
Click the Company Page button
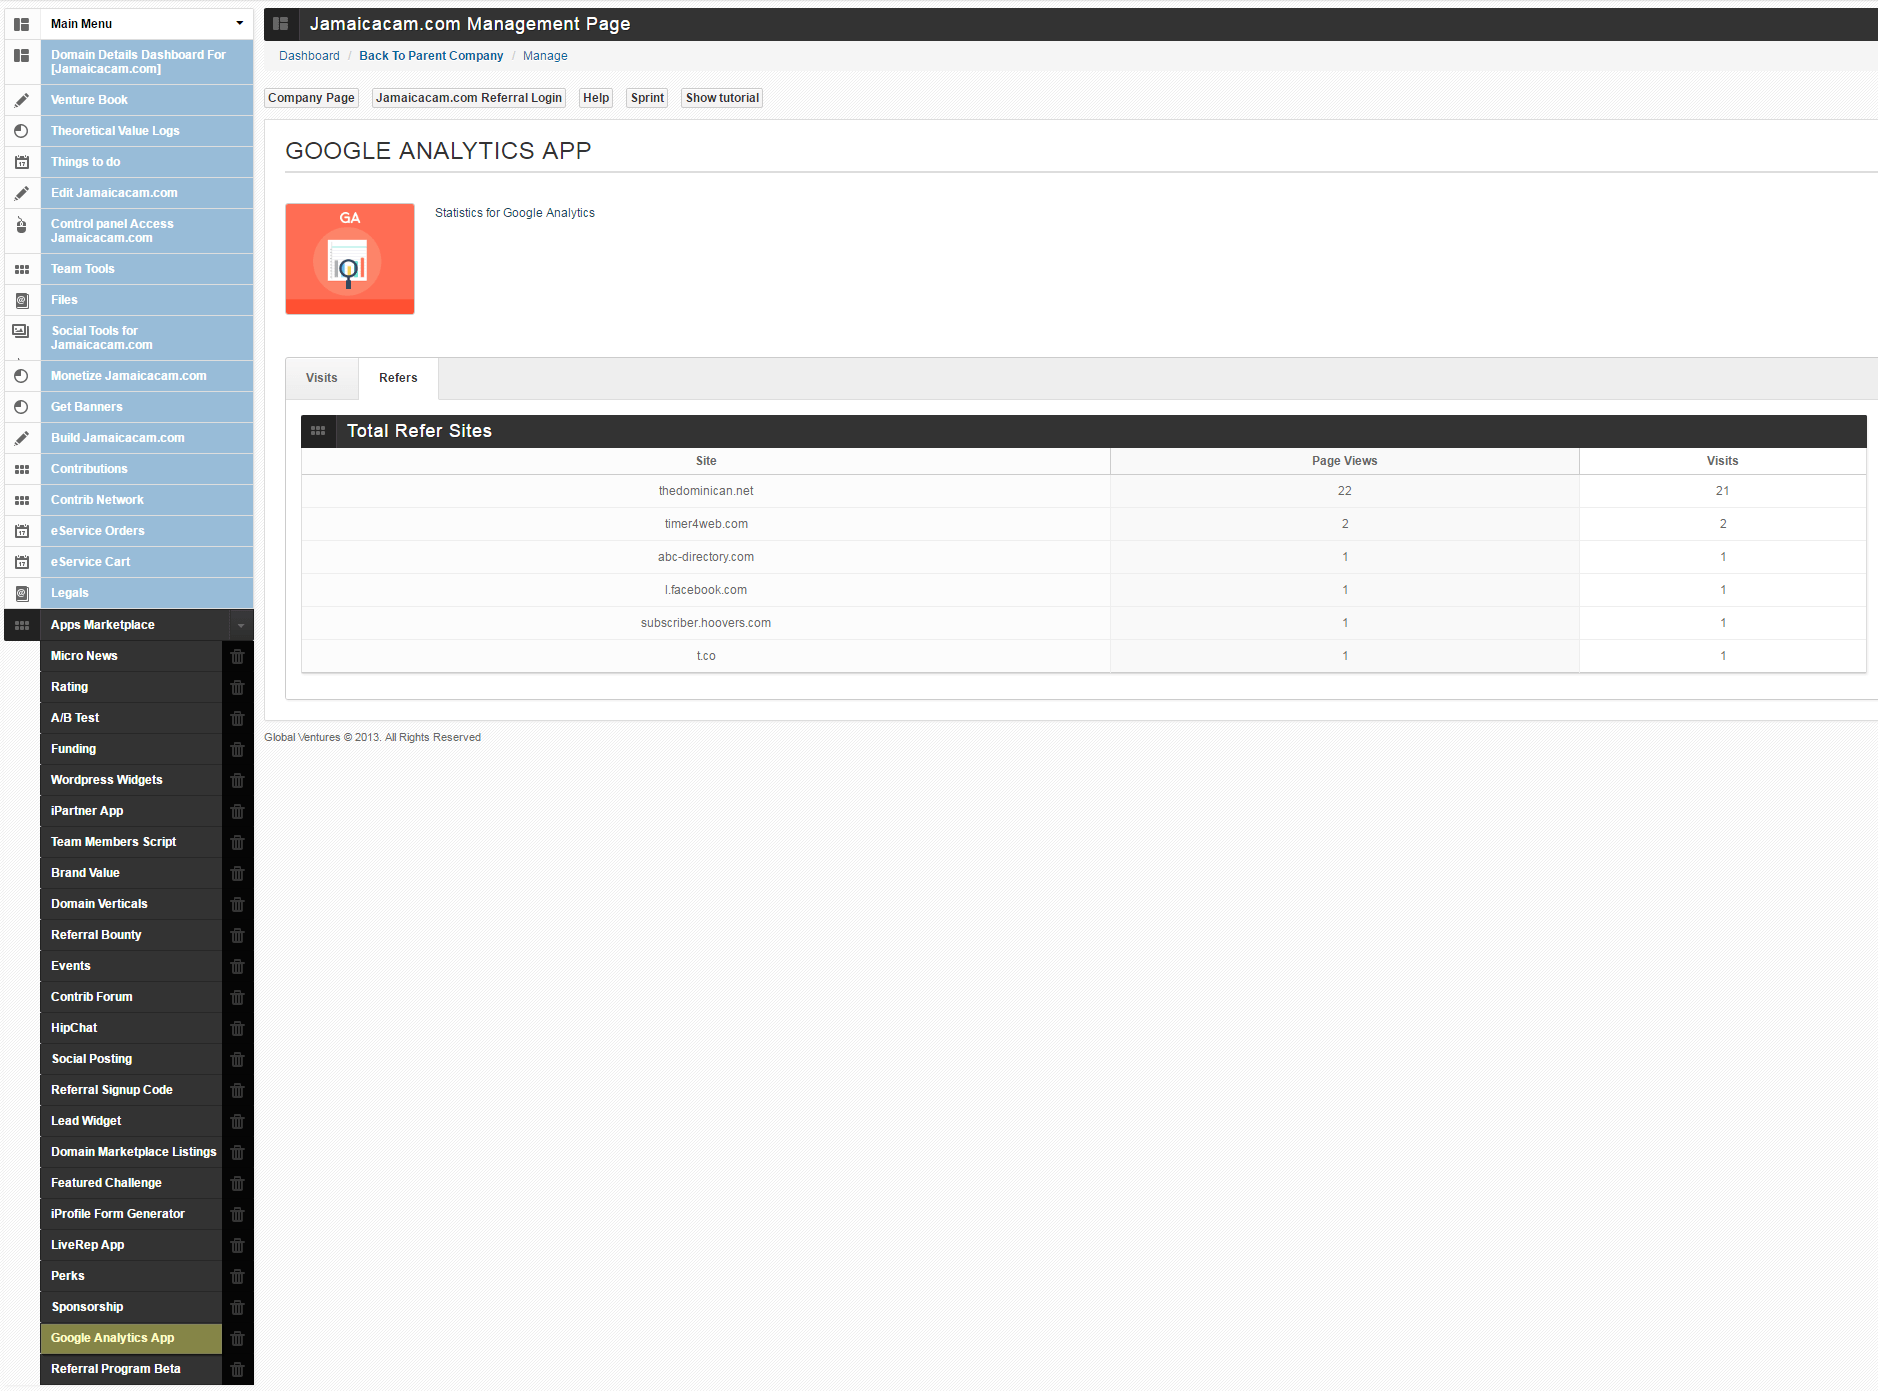click(311, 98)
